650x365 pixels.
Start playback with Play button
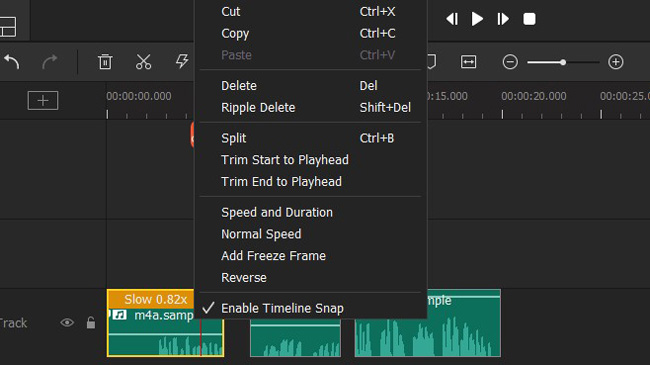[x=477, y=19]
